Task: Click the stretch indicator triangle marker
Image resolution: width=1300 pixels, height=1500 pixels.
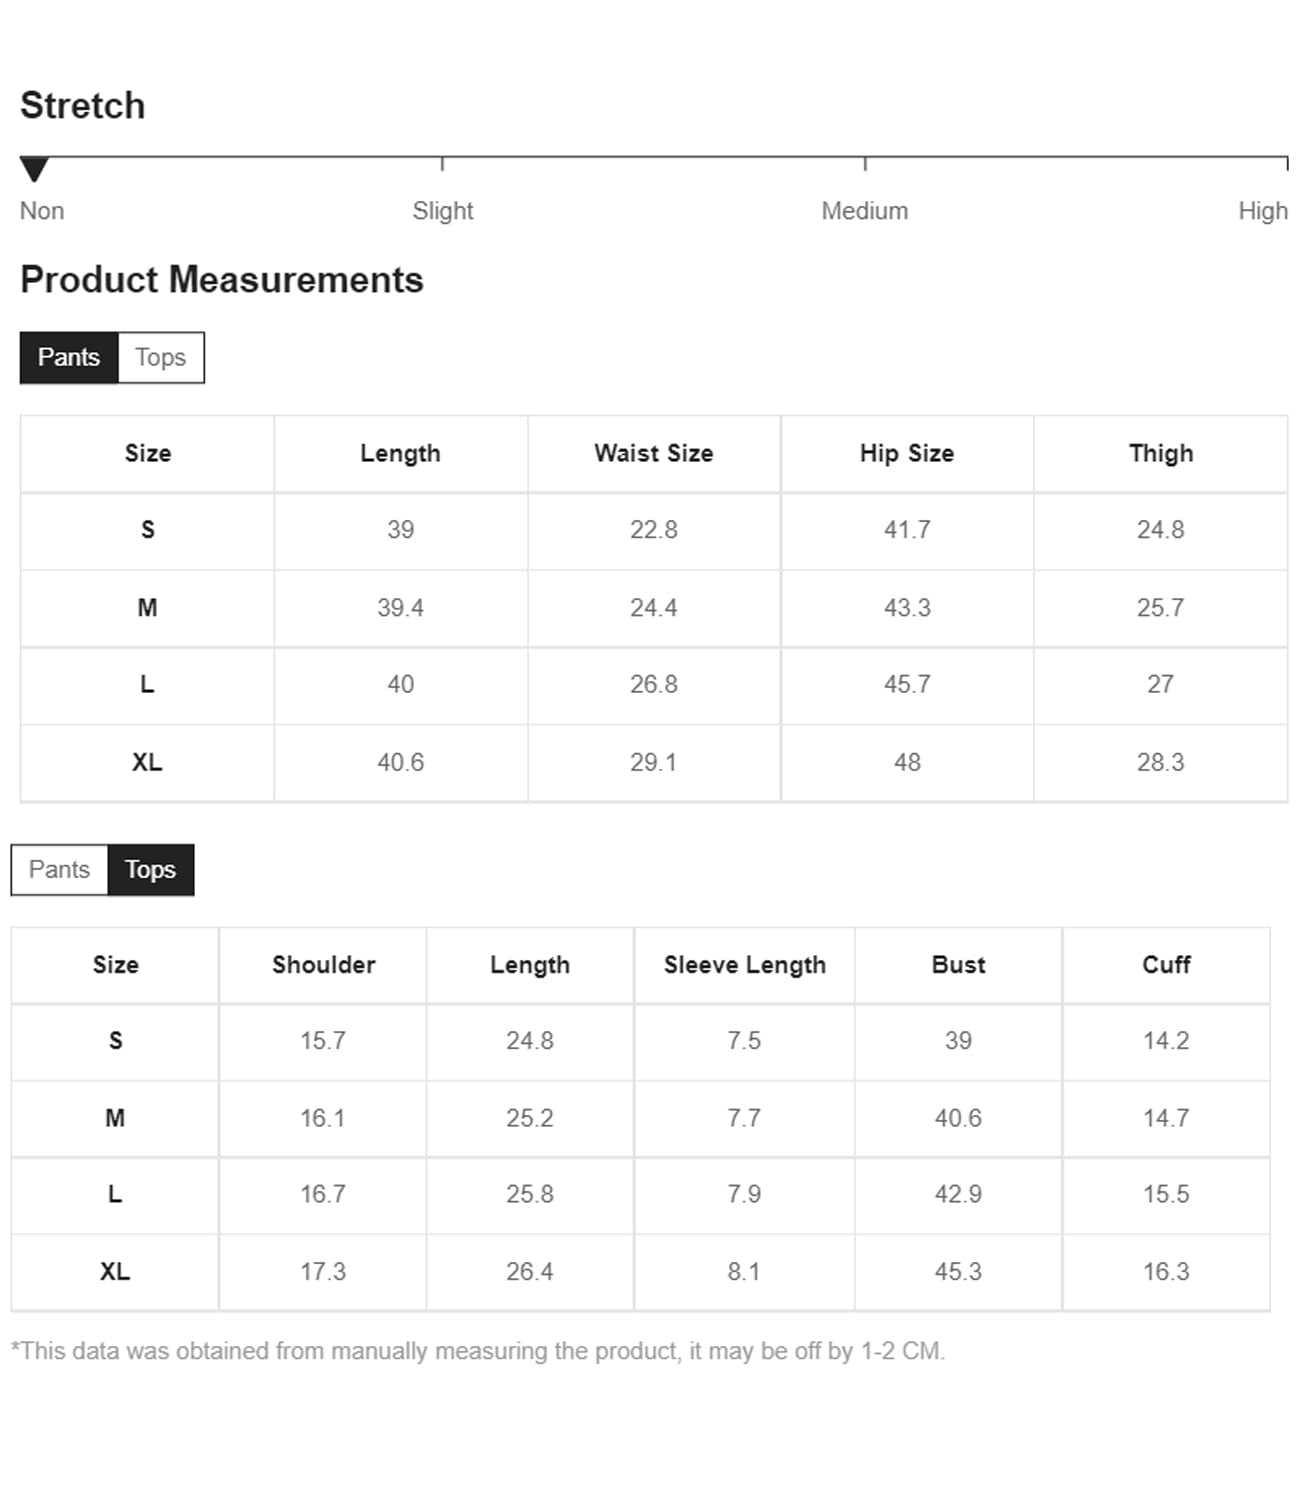Action: (34, 169)
